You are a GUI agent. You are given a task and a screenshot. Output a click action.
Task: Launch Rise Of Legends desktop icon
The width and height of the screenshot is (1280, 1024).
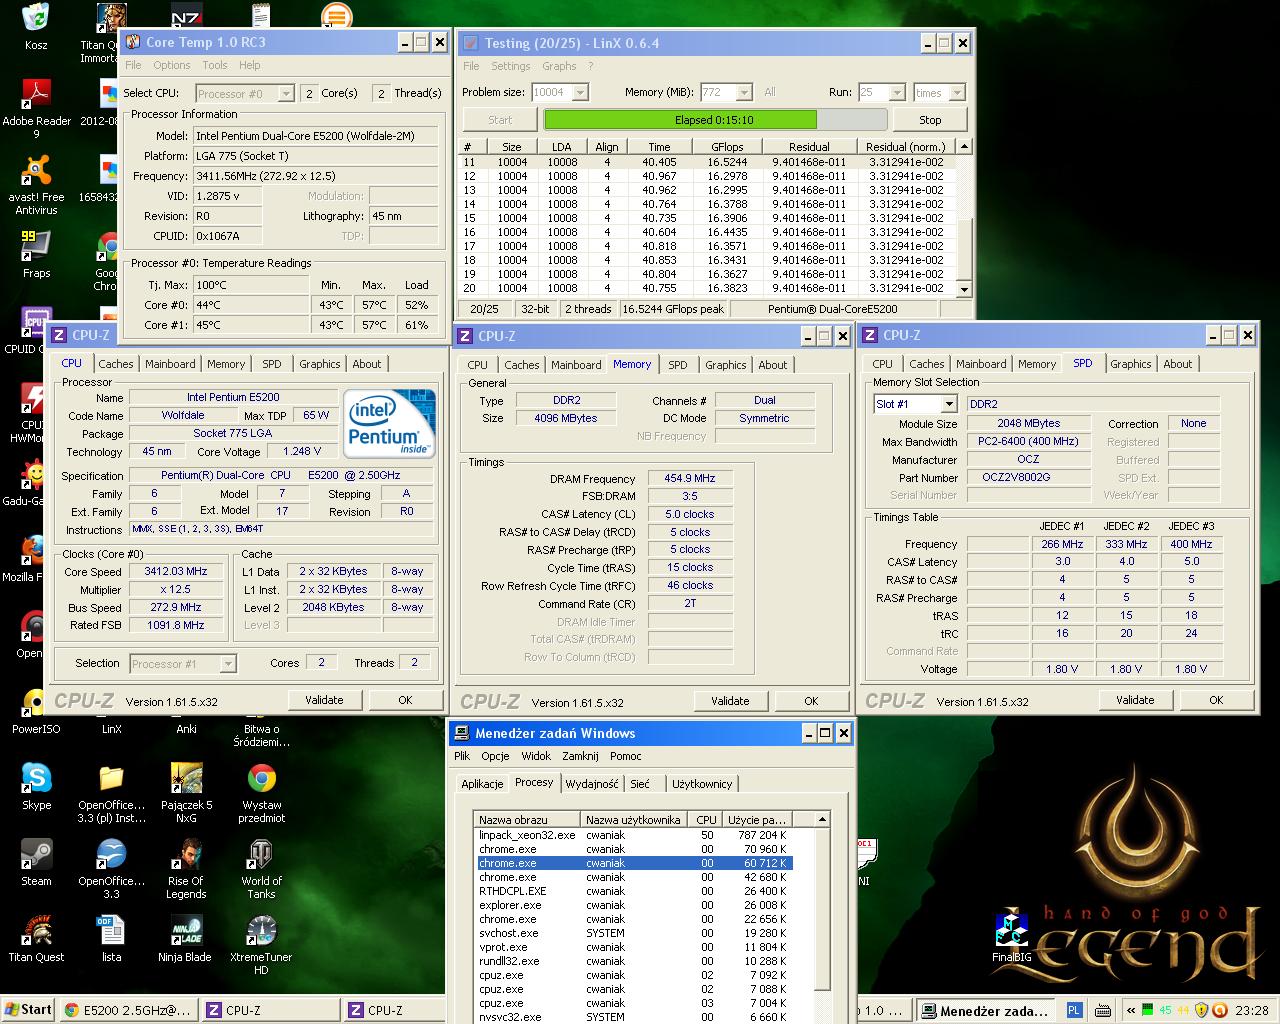click(186, 856)
